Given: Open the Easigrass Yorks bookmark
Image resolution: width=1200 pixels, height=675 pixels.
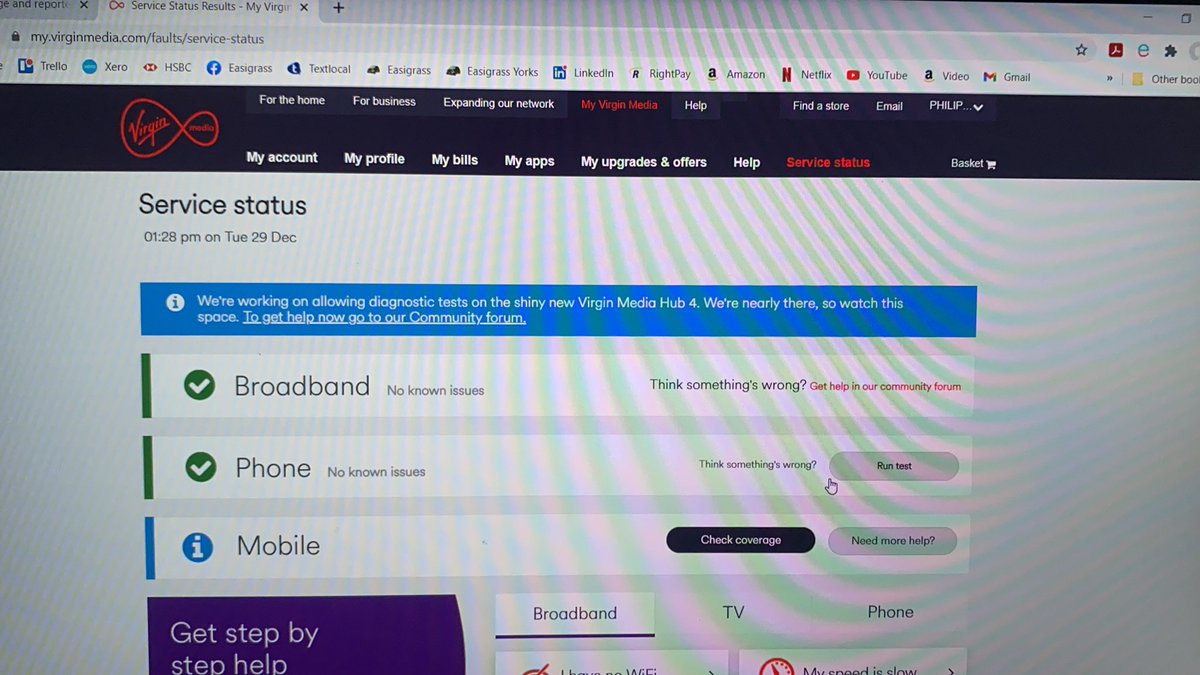Looking at the screenshot, I should [492, 72].
